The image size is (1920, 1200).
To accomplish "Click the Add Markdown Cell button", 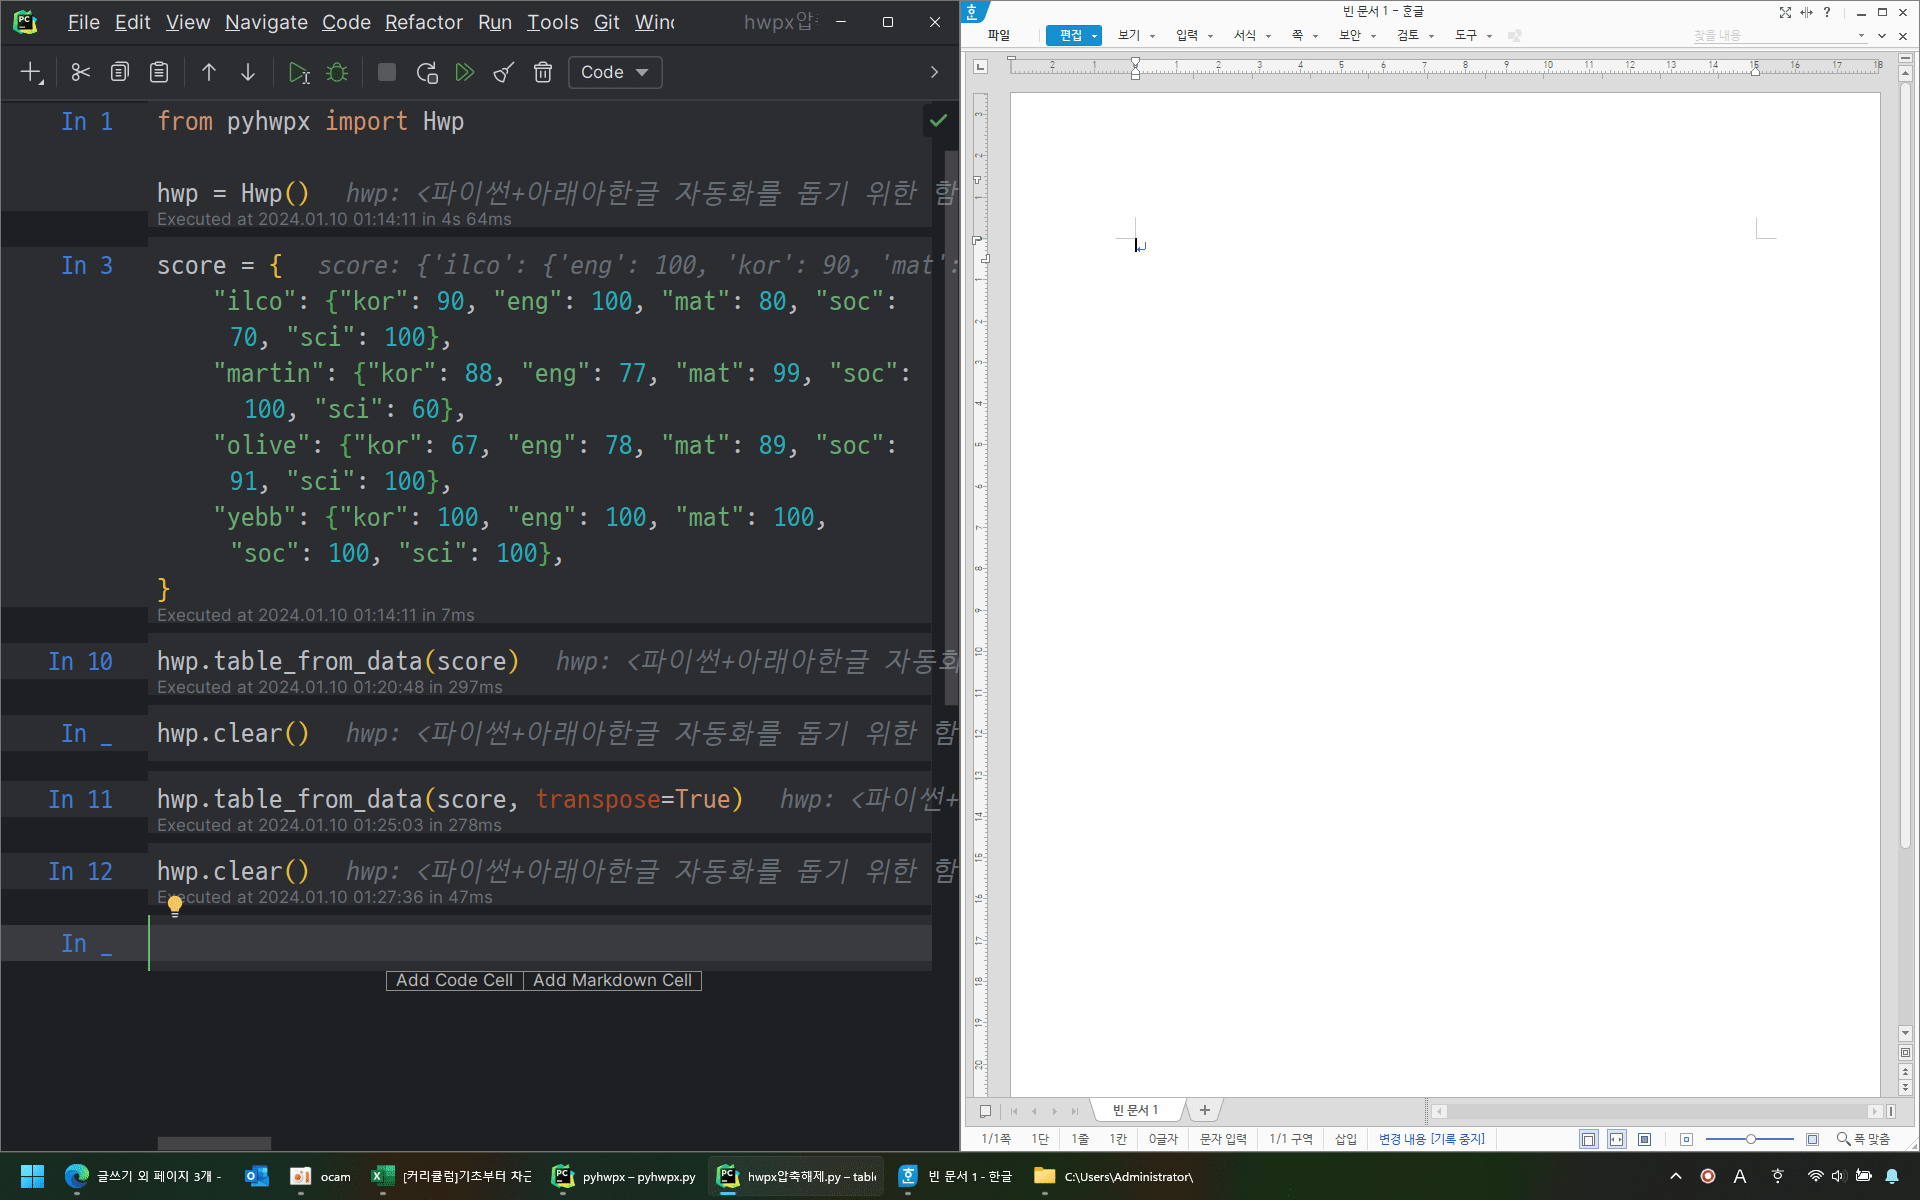I will [x=612, y=980].
